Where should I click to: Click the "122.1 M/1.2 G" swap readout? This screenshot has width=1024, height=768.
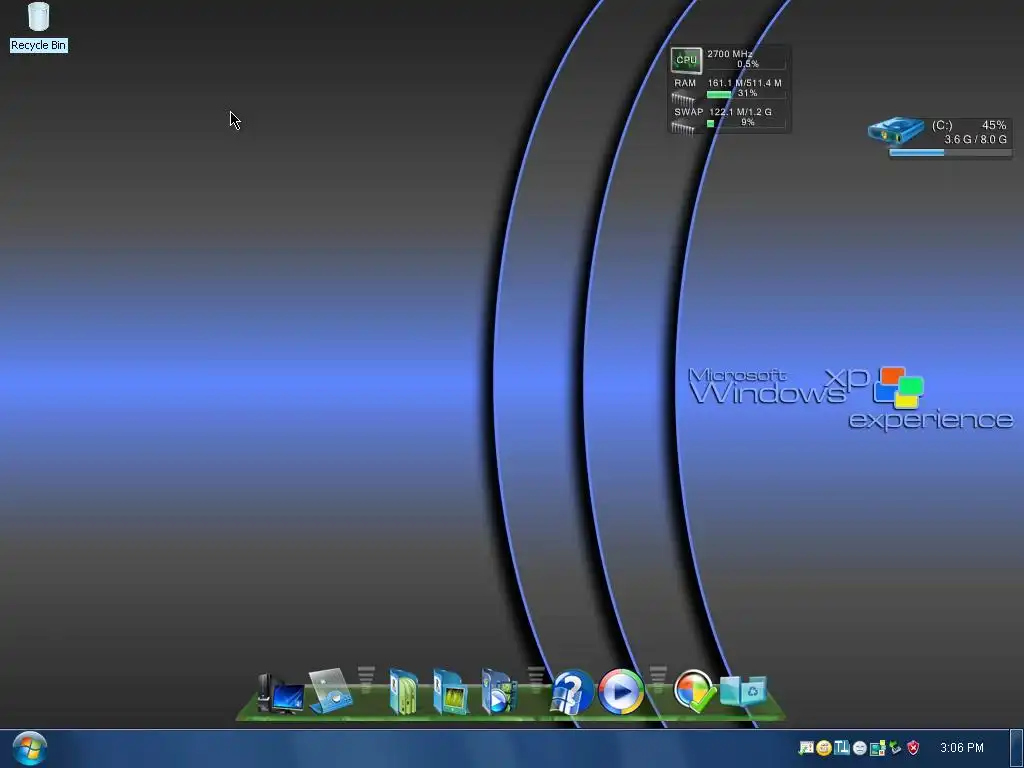tap(740, 112)
